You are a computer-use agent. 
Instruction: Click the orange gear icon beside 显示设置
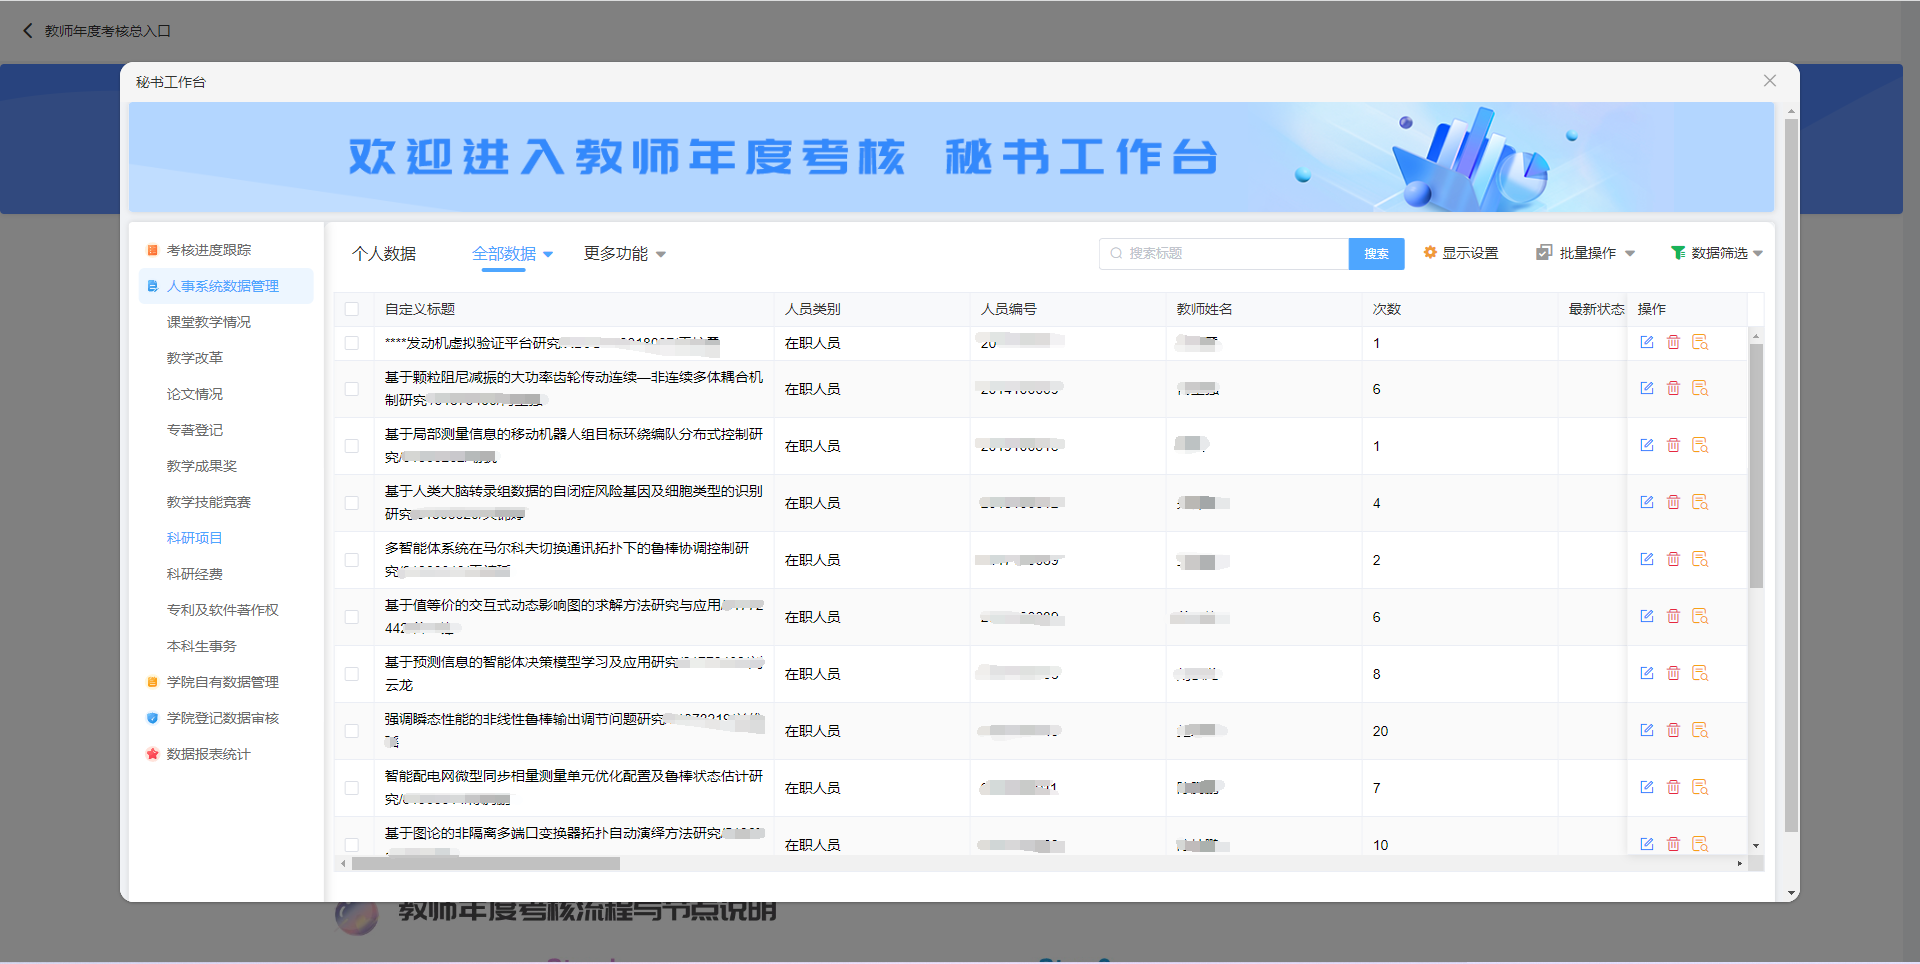point(1430,253)
